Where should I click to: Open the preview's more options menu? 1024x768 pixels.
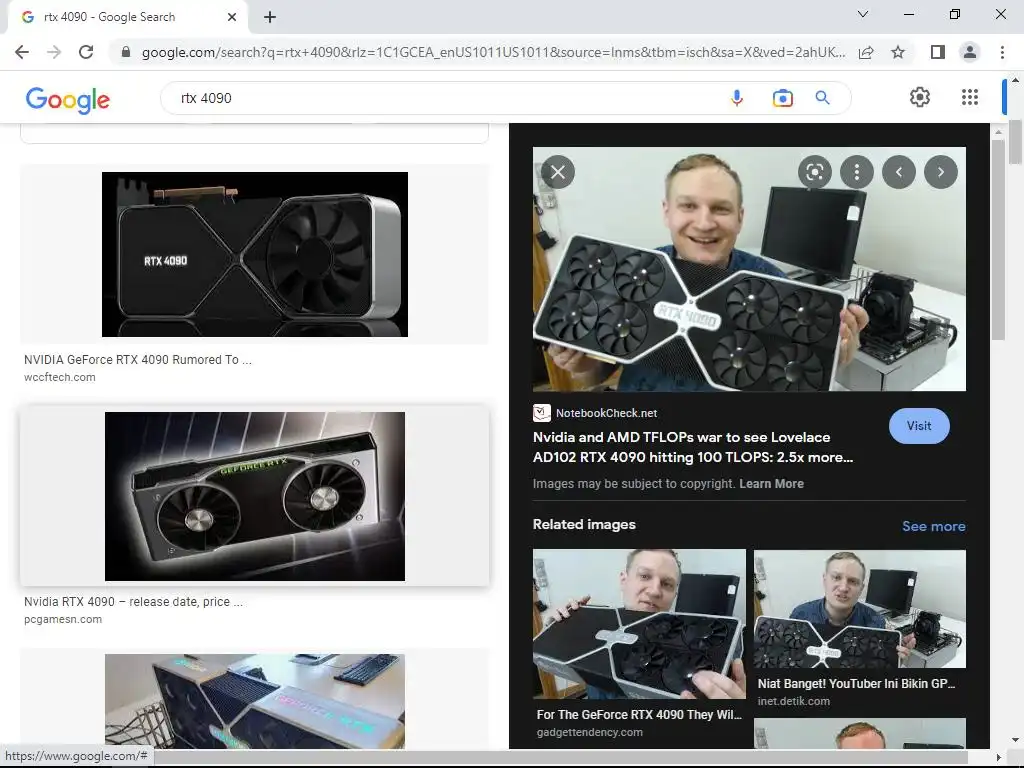pyautogui.click(x=856, y=172)
